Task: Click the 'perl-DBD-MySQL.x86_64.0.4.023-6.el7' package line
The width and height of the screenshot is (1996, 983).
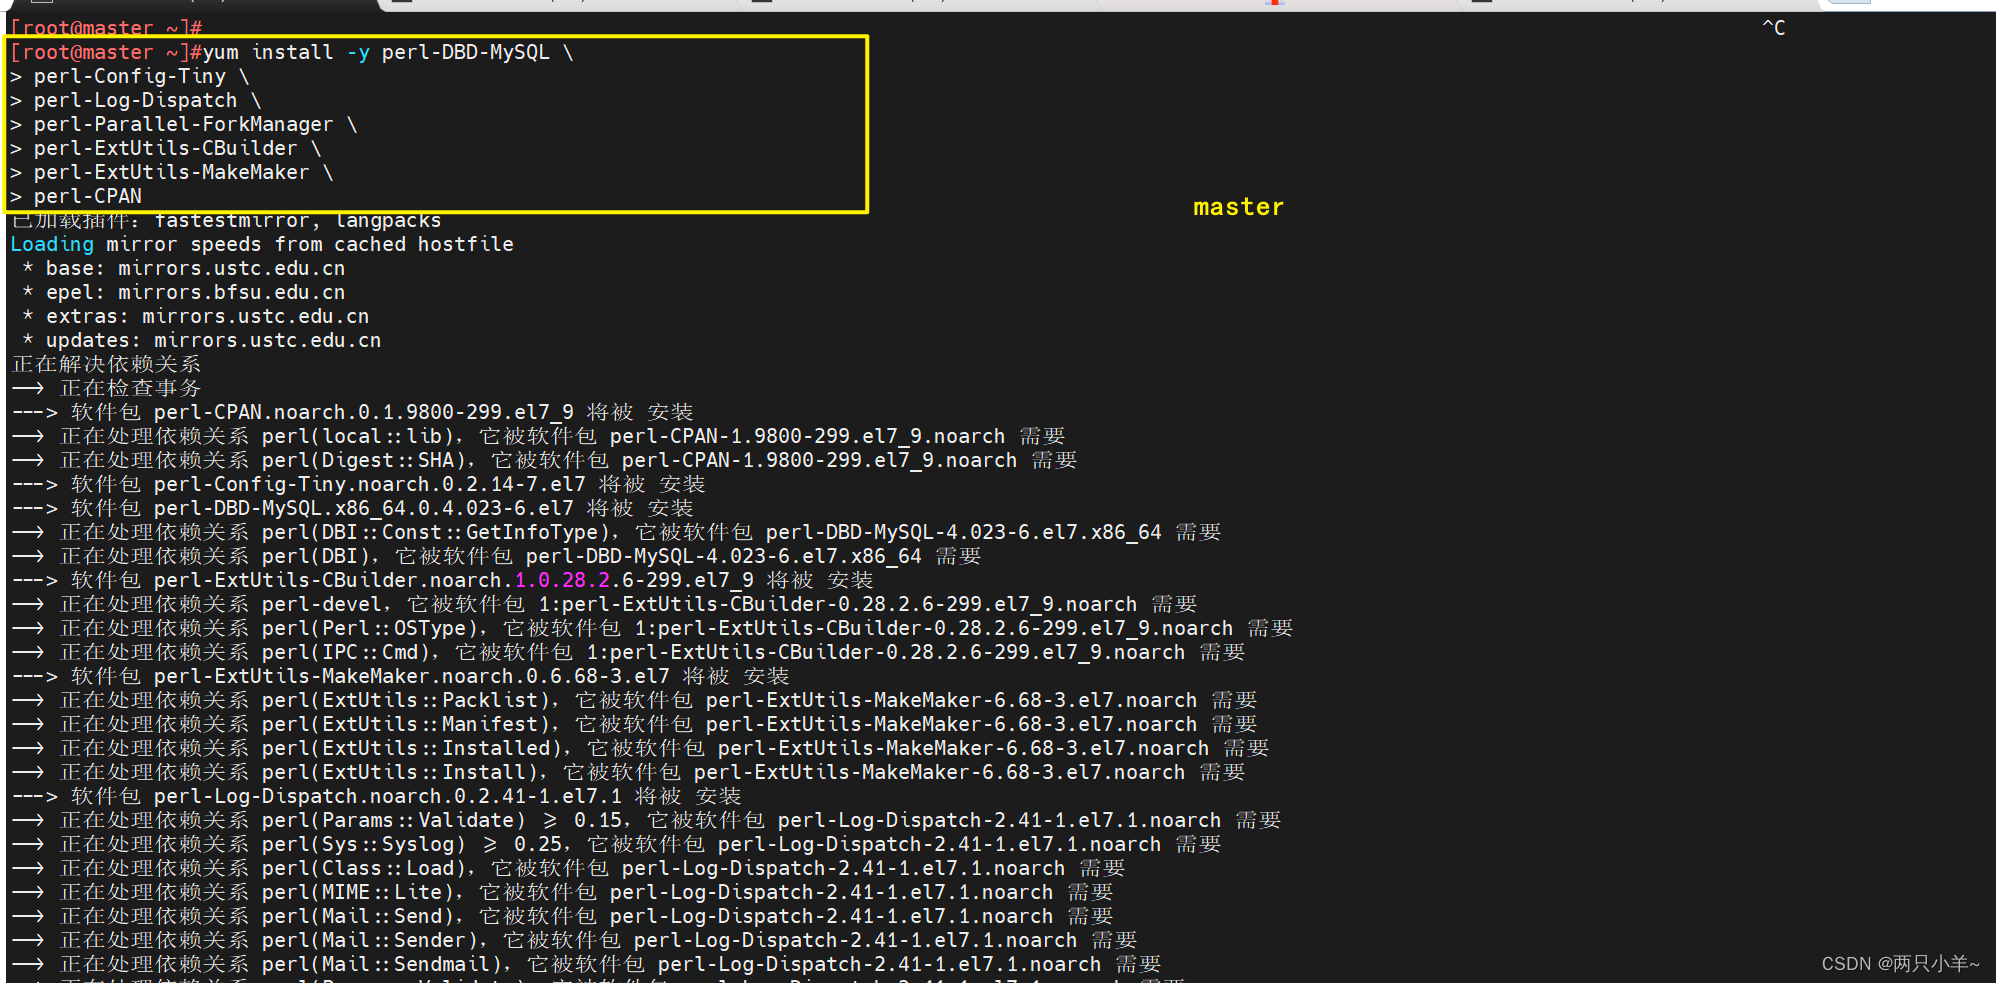Action: (x=352, y=508)
